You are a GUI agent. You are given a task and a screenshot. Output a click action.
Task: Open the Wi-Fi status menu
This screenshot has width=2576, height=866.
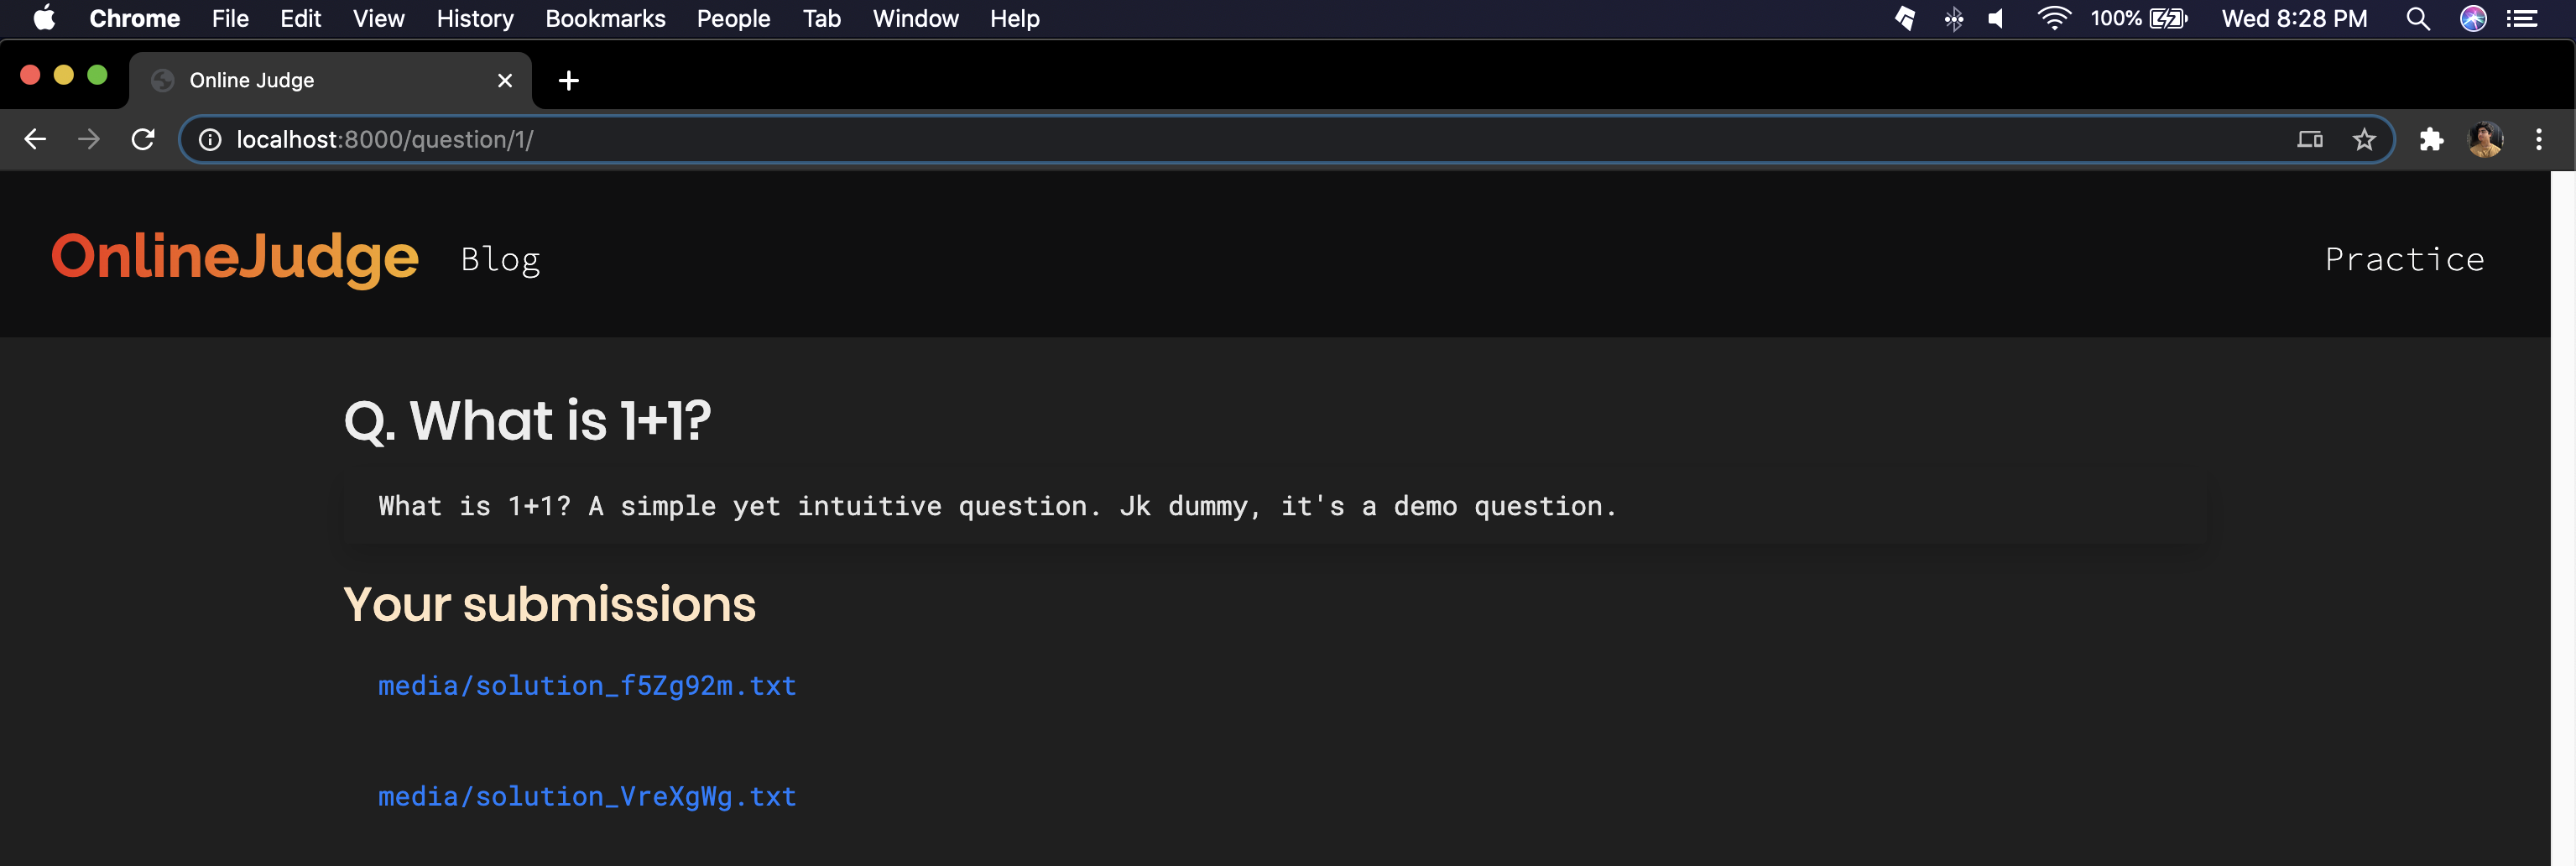tap(2052, 19)
